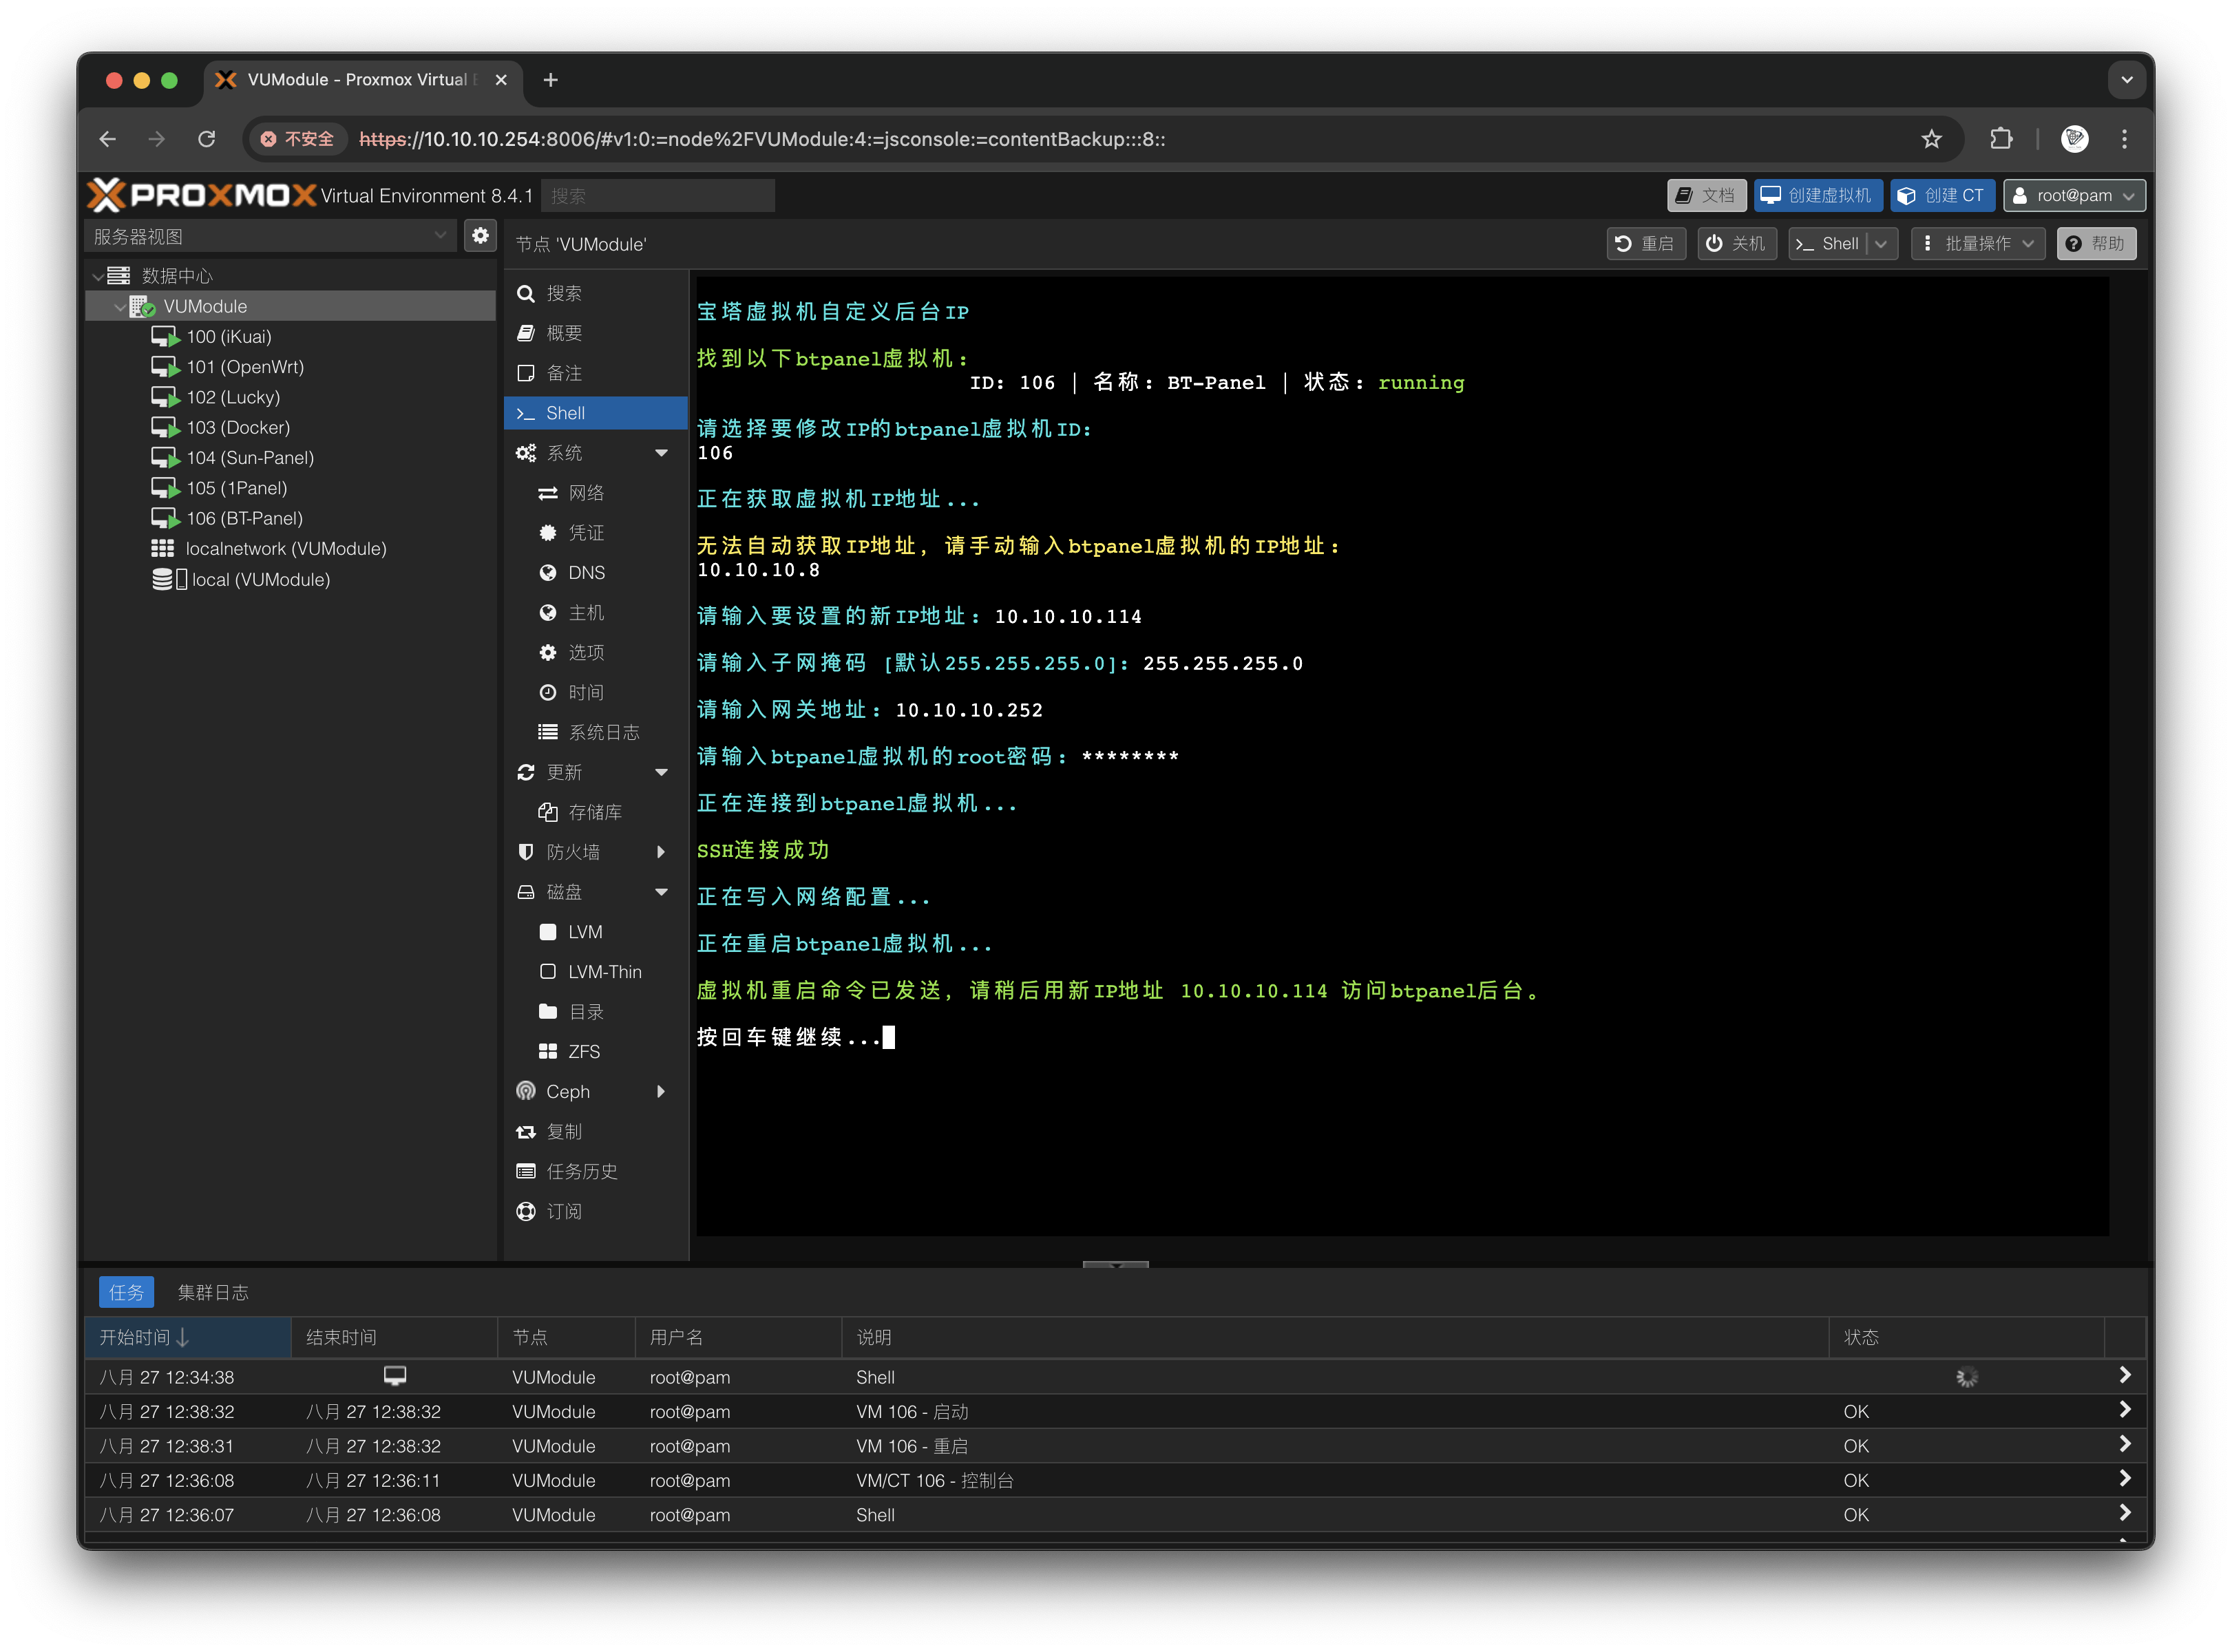Click the Task History (任务历史) item
Screen dimensions: 2232x1652
(581, 1171)
